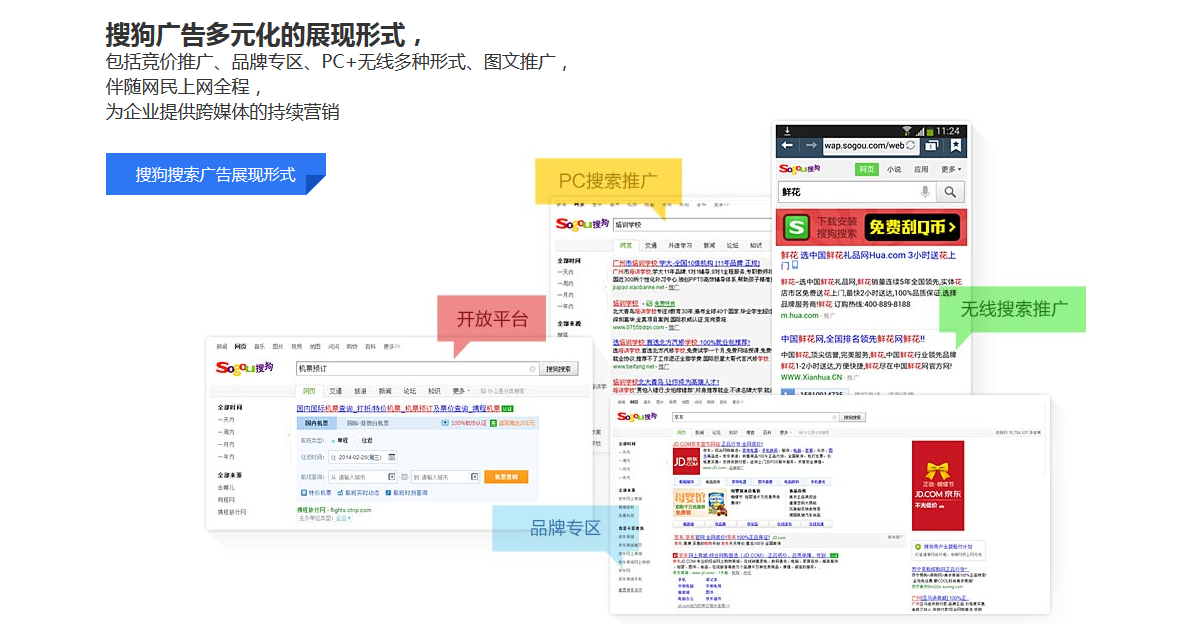This screenshot has height=637, width=1200.
Task: Tap the reload icon in the phone address bar
Action: pos(910,146)
